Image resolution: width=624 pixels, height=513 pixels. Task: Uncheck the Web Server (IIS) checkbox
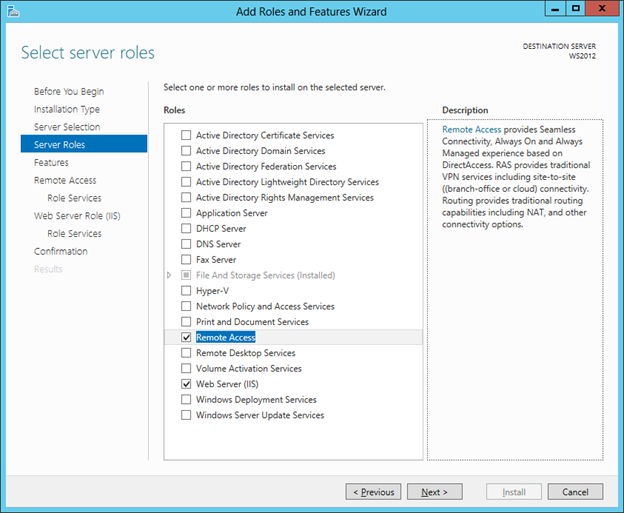pyautogui.click(x=186, y=384)
